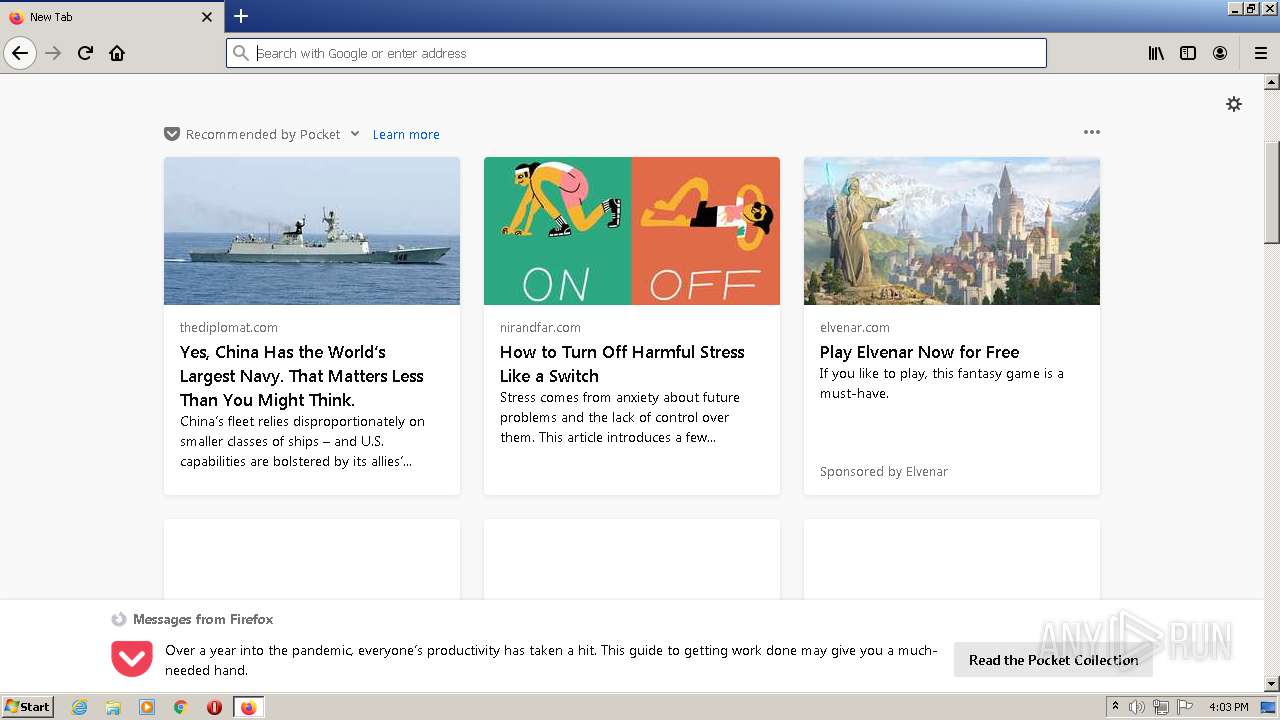1280x720 pixels.
Task: Click the scrollbar down arrow
Action: click(1272, 684)
